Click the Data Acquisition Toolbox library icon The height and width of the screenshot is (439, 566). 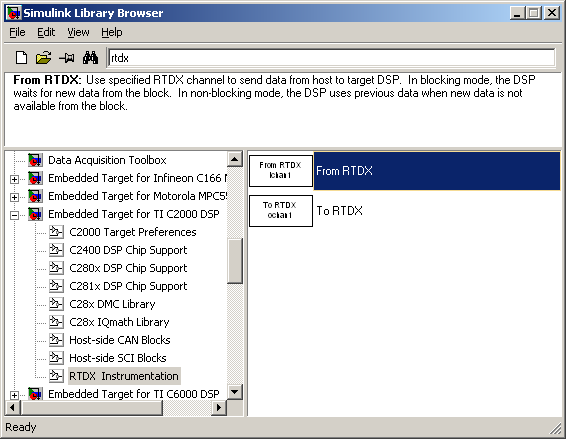pyautogui.click(x=35, y=160)
